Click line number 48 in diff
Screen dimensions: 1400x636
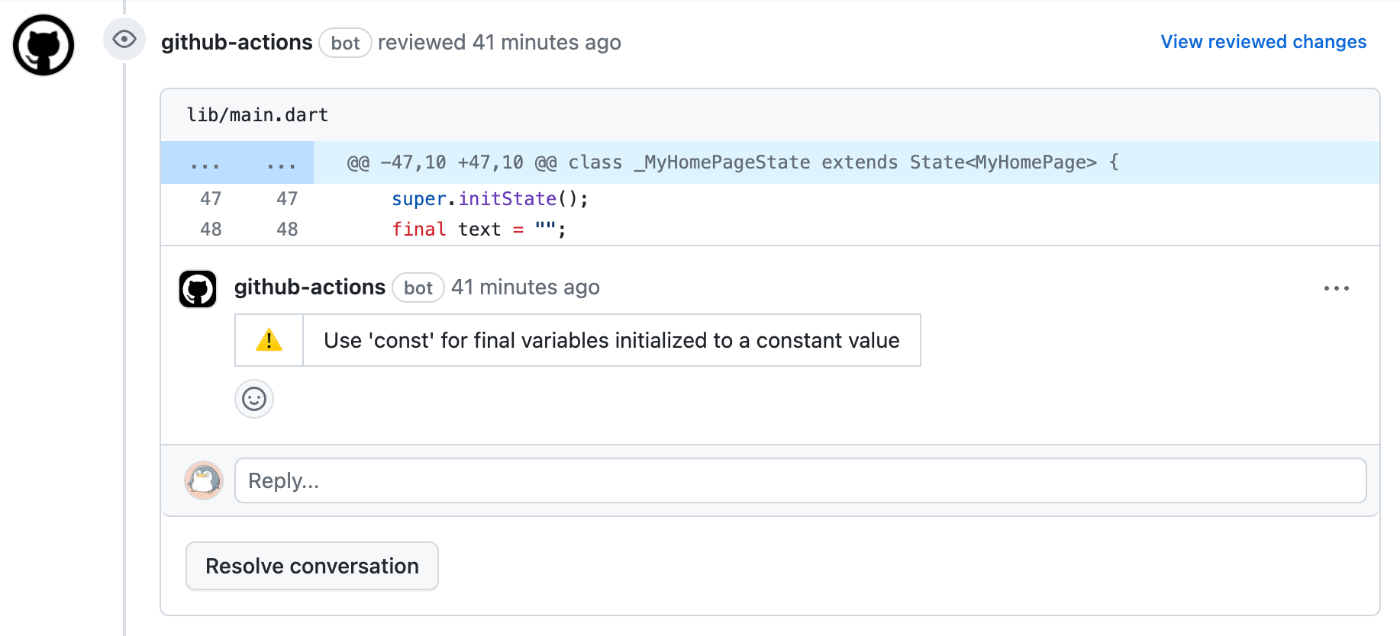[210, 229]
